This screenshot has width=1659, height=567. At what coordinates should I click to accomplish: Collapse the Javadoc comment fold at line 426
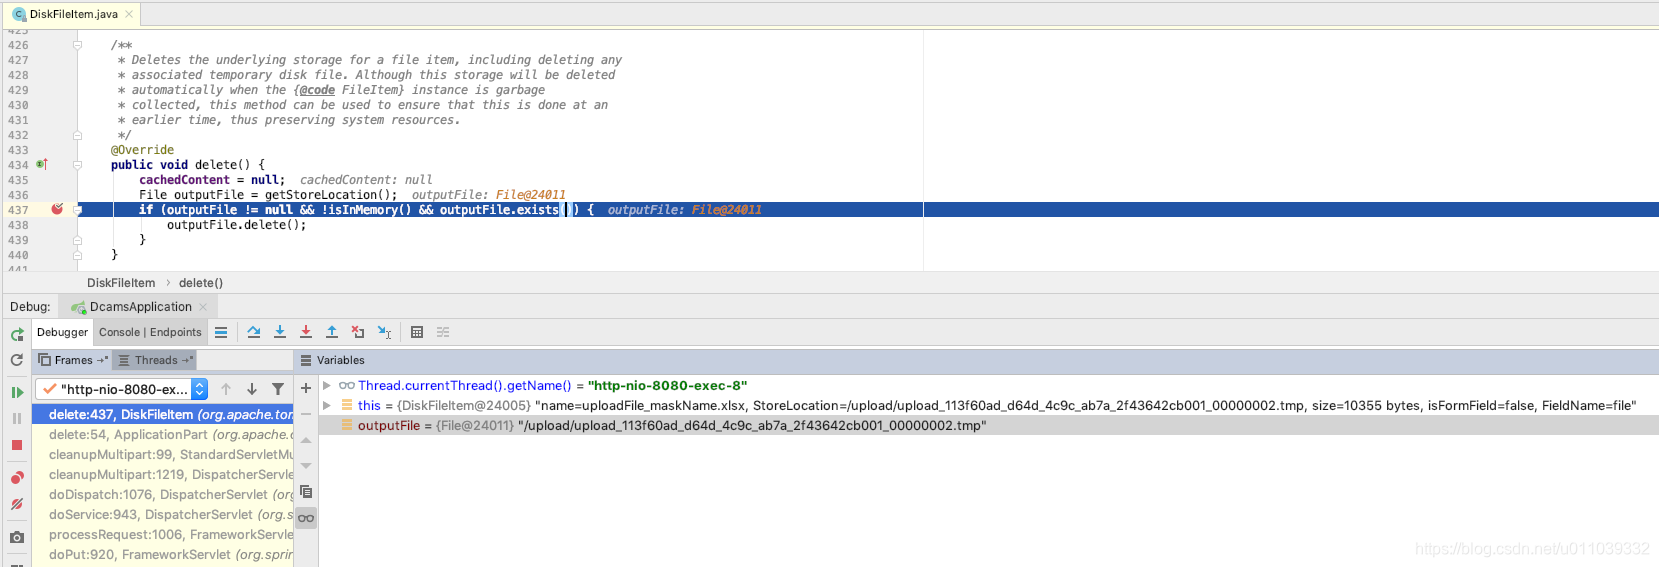pyautogui.click(x=77, y=45)
